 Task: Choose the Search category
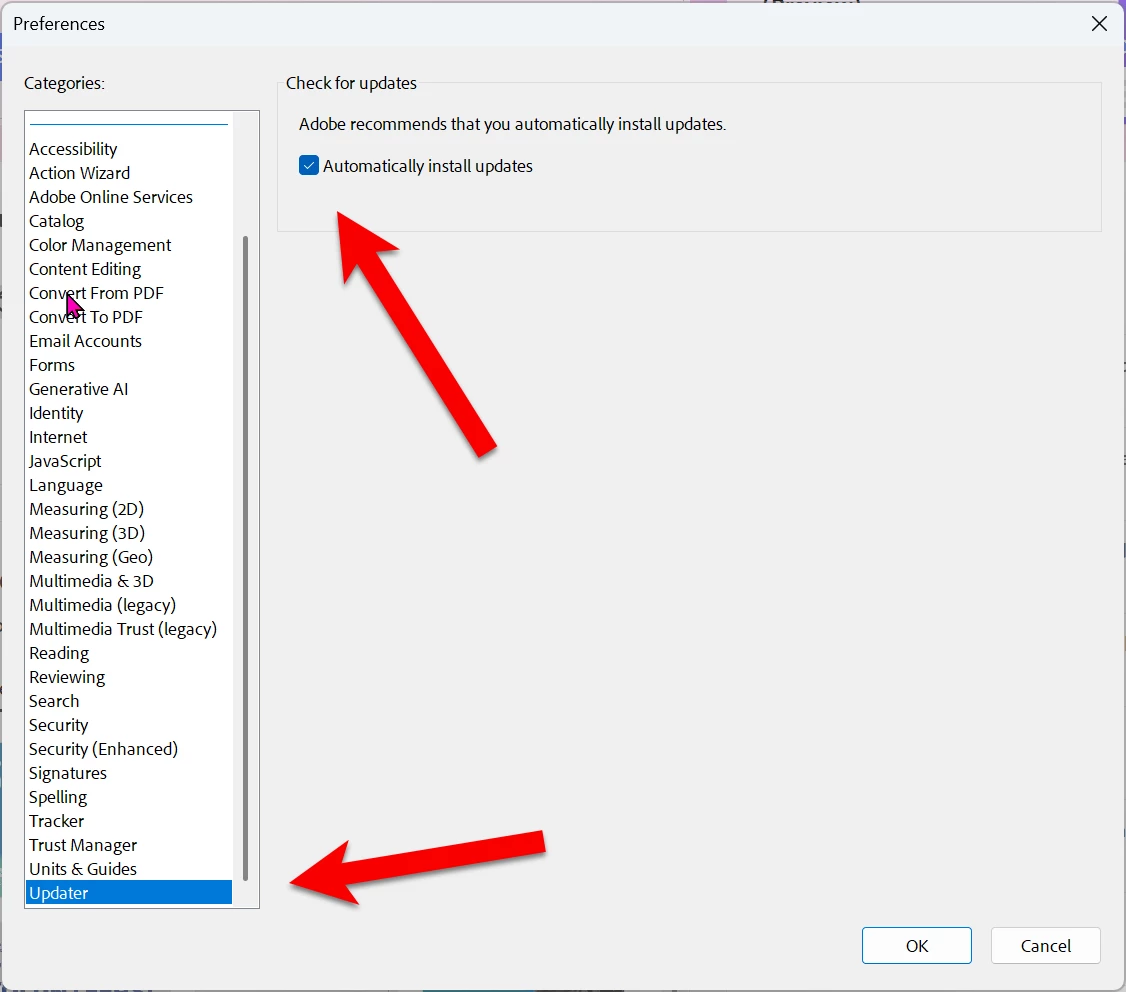click(x=55, y=701)
